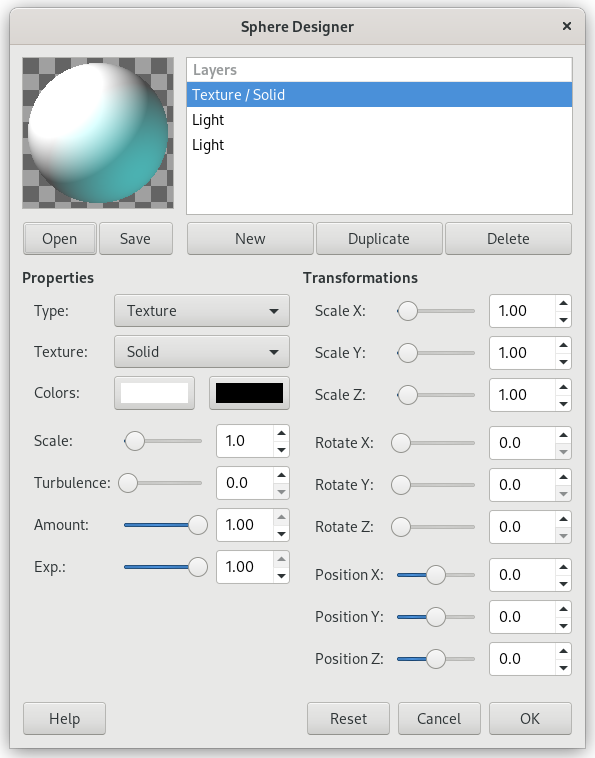Click the Turbulence value field
The width and height of the screenshot is (595, 758).
point(245,483)
